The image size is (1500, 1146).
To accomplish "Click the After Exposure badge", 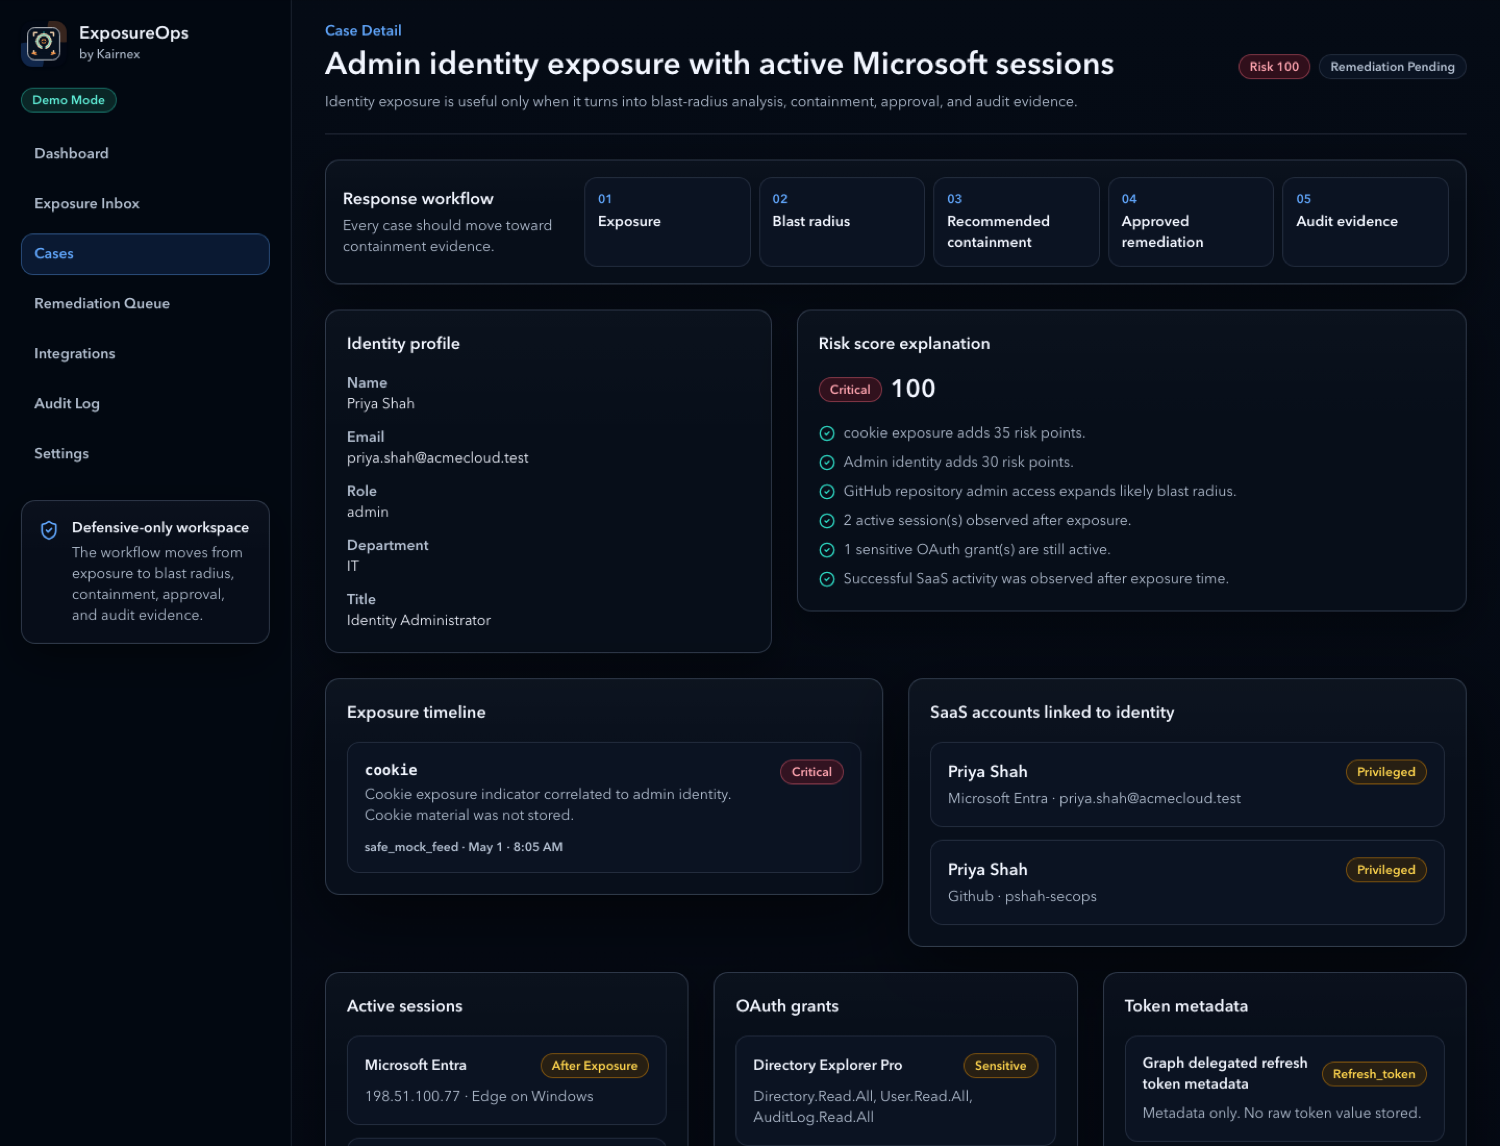I will [594, 1066].
